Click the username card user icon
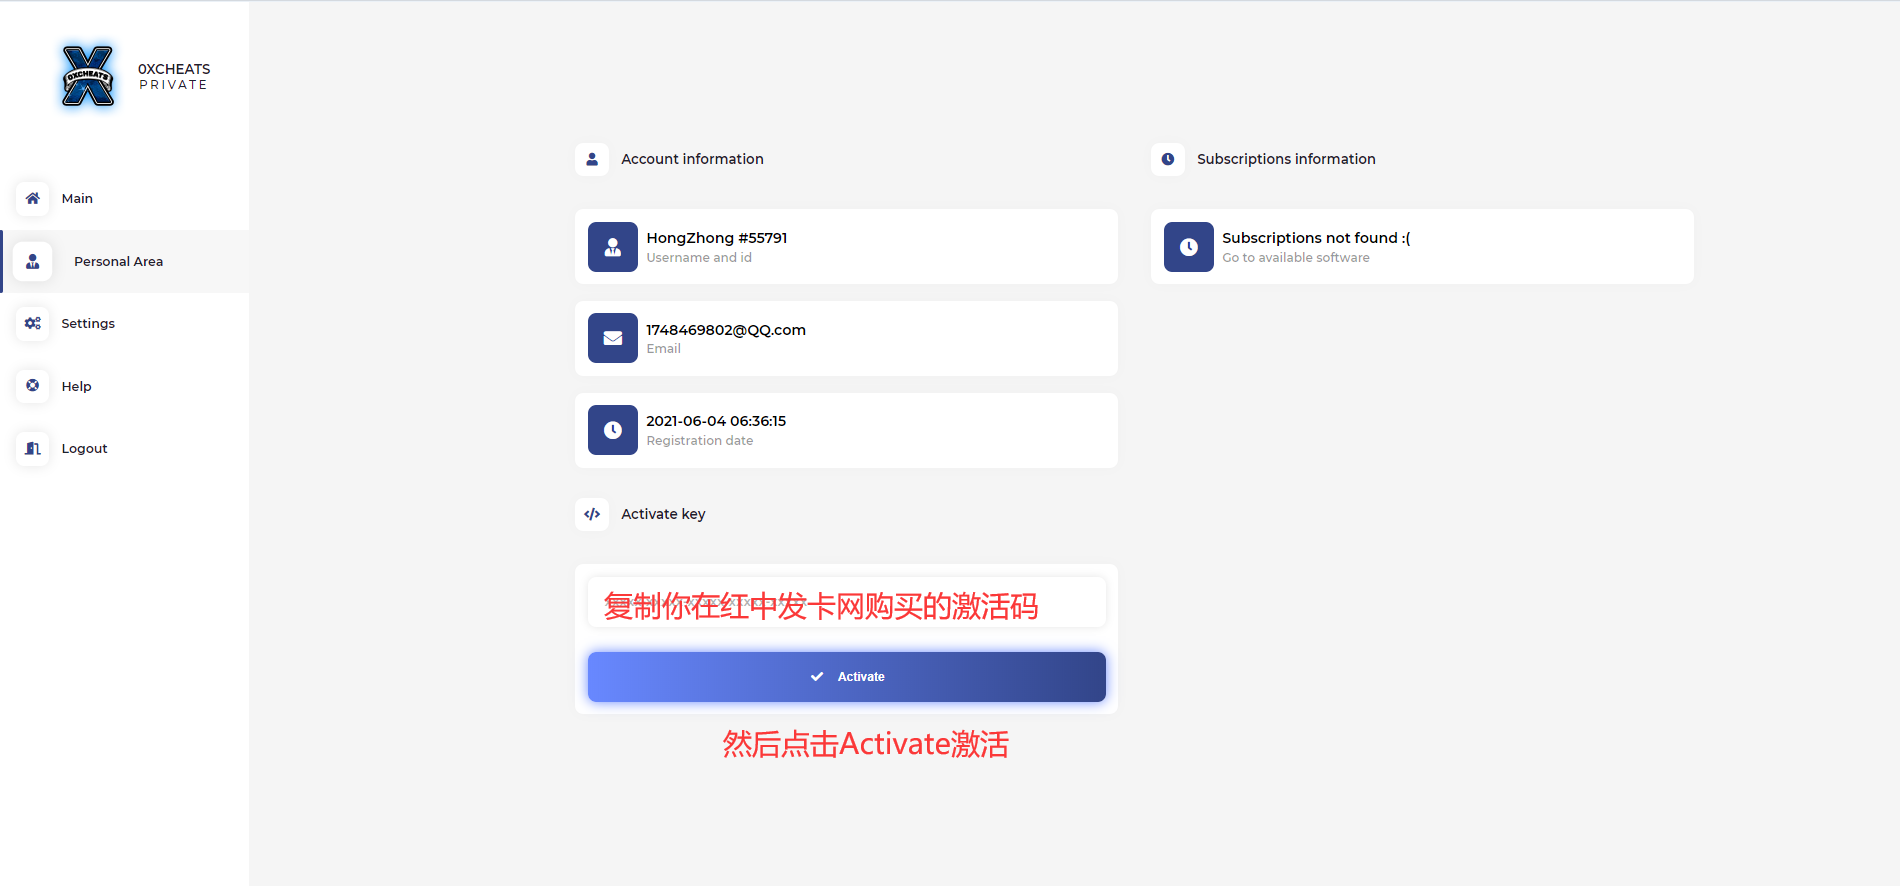Viewport: 1900px width, 886px height. 613,247
